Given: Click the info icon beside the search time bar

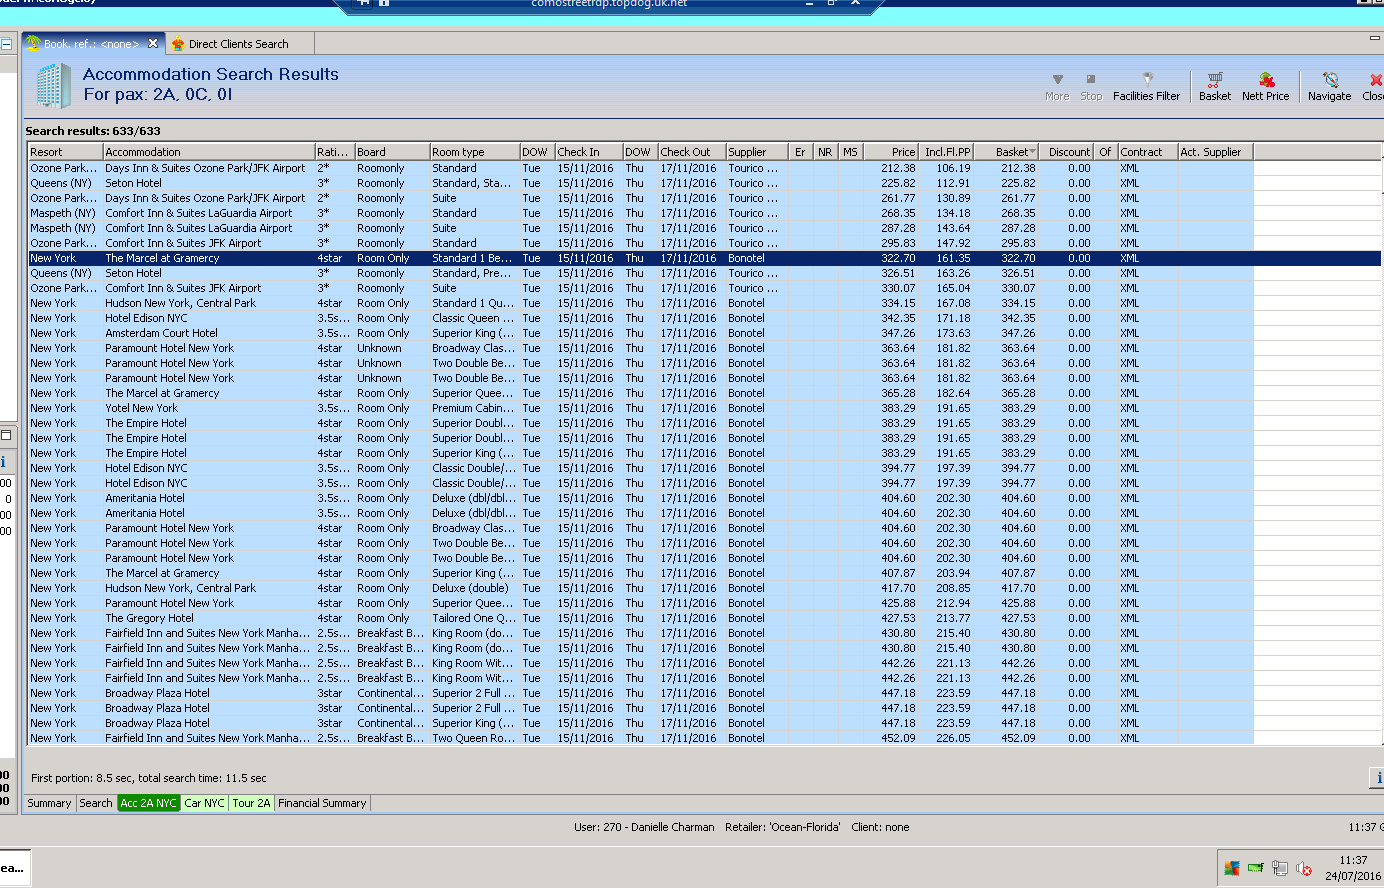Looking at the screenshot, I should tap(1377, 777).
